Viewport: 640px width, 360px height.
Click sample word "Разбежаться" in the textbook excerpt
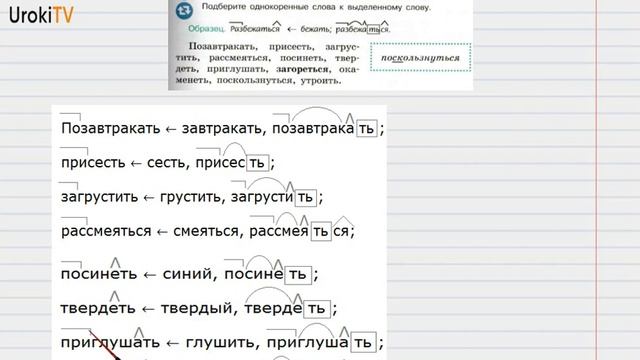click(x=255, y=29)
